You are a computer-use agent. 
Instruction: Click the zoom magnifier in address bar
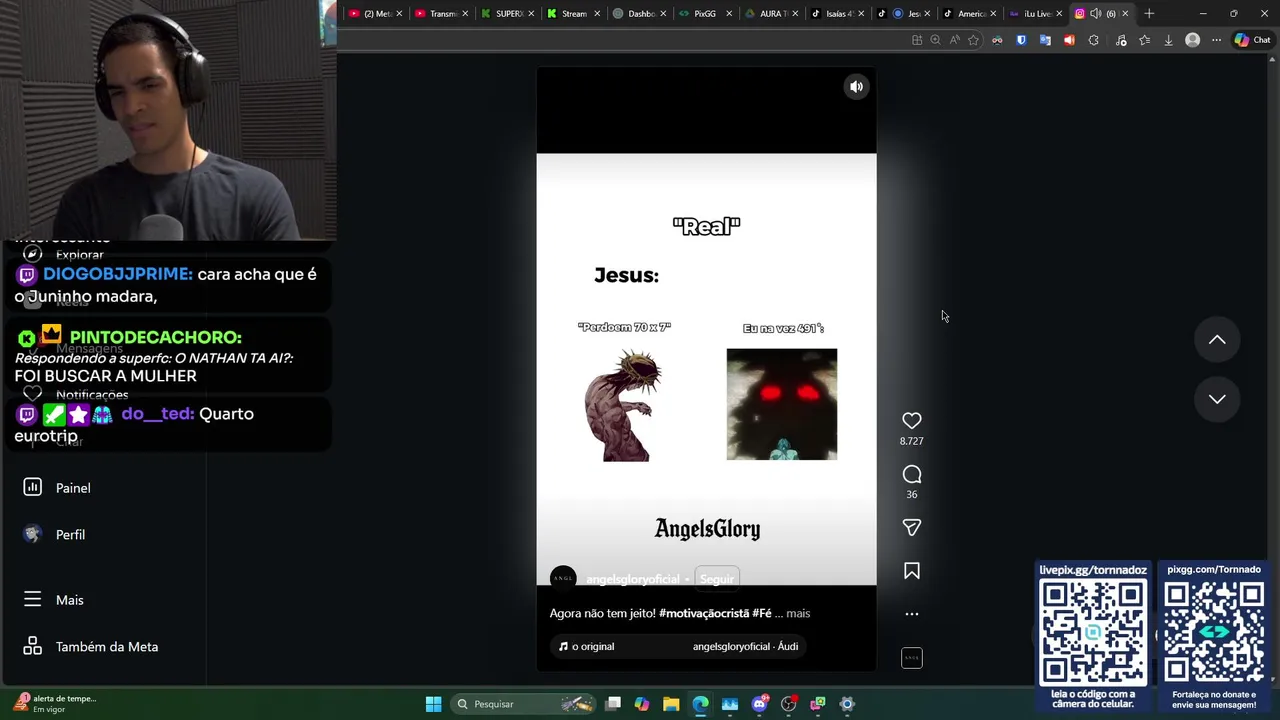tap(935, 40)
